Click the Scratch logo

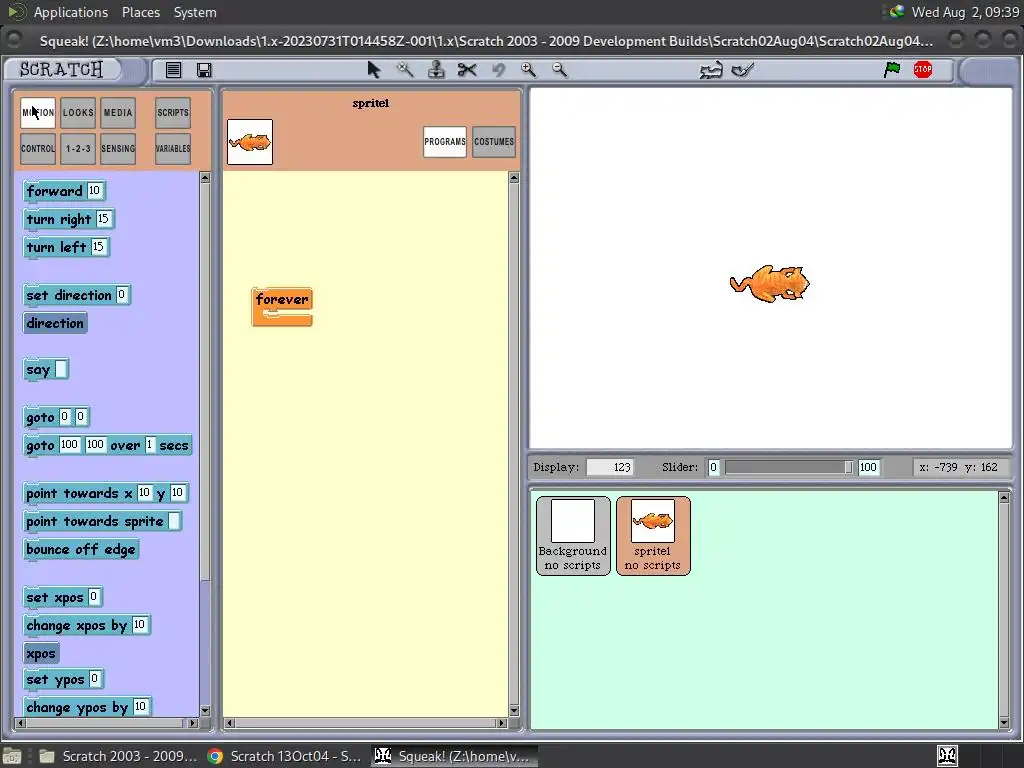pyautogui.click(x=61, y=69)
